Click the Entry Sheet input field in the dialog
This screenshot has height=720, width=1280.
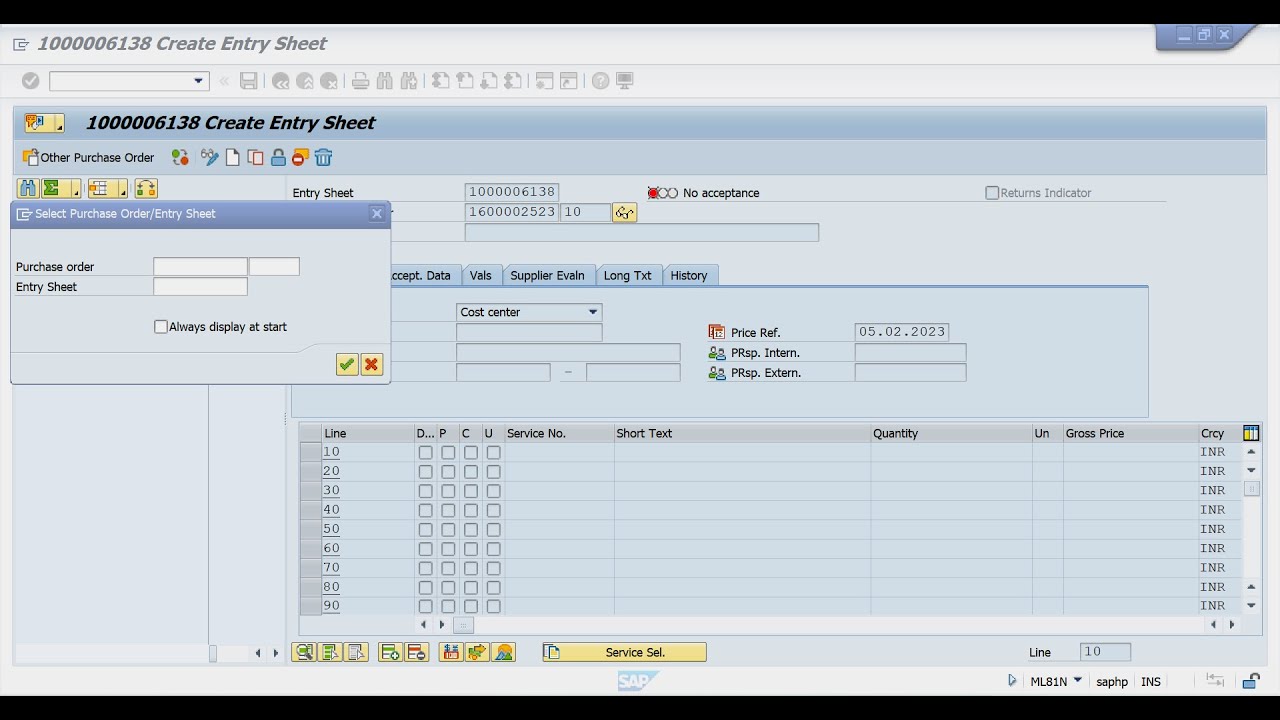coord(200,287)
